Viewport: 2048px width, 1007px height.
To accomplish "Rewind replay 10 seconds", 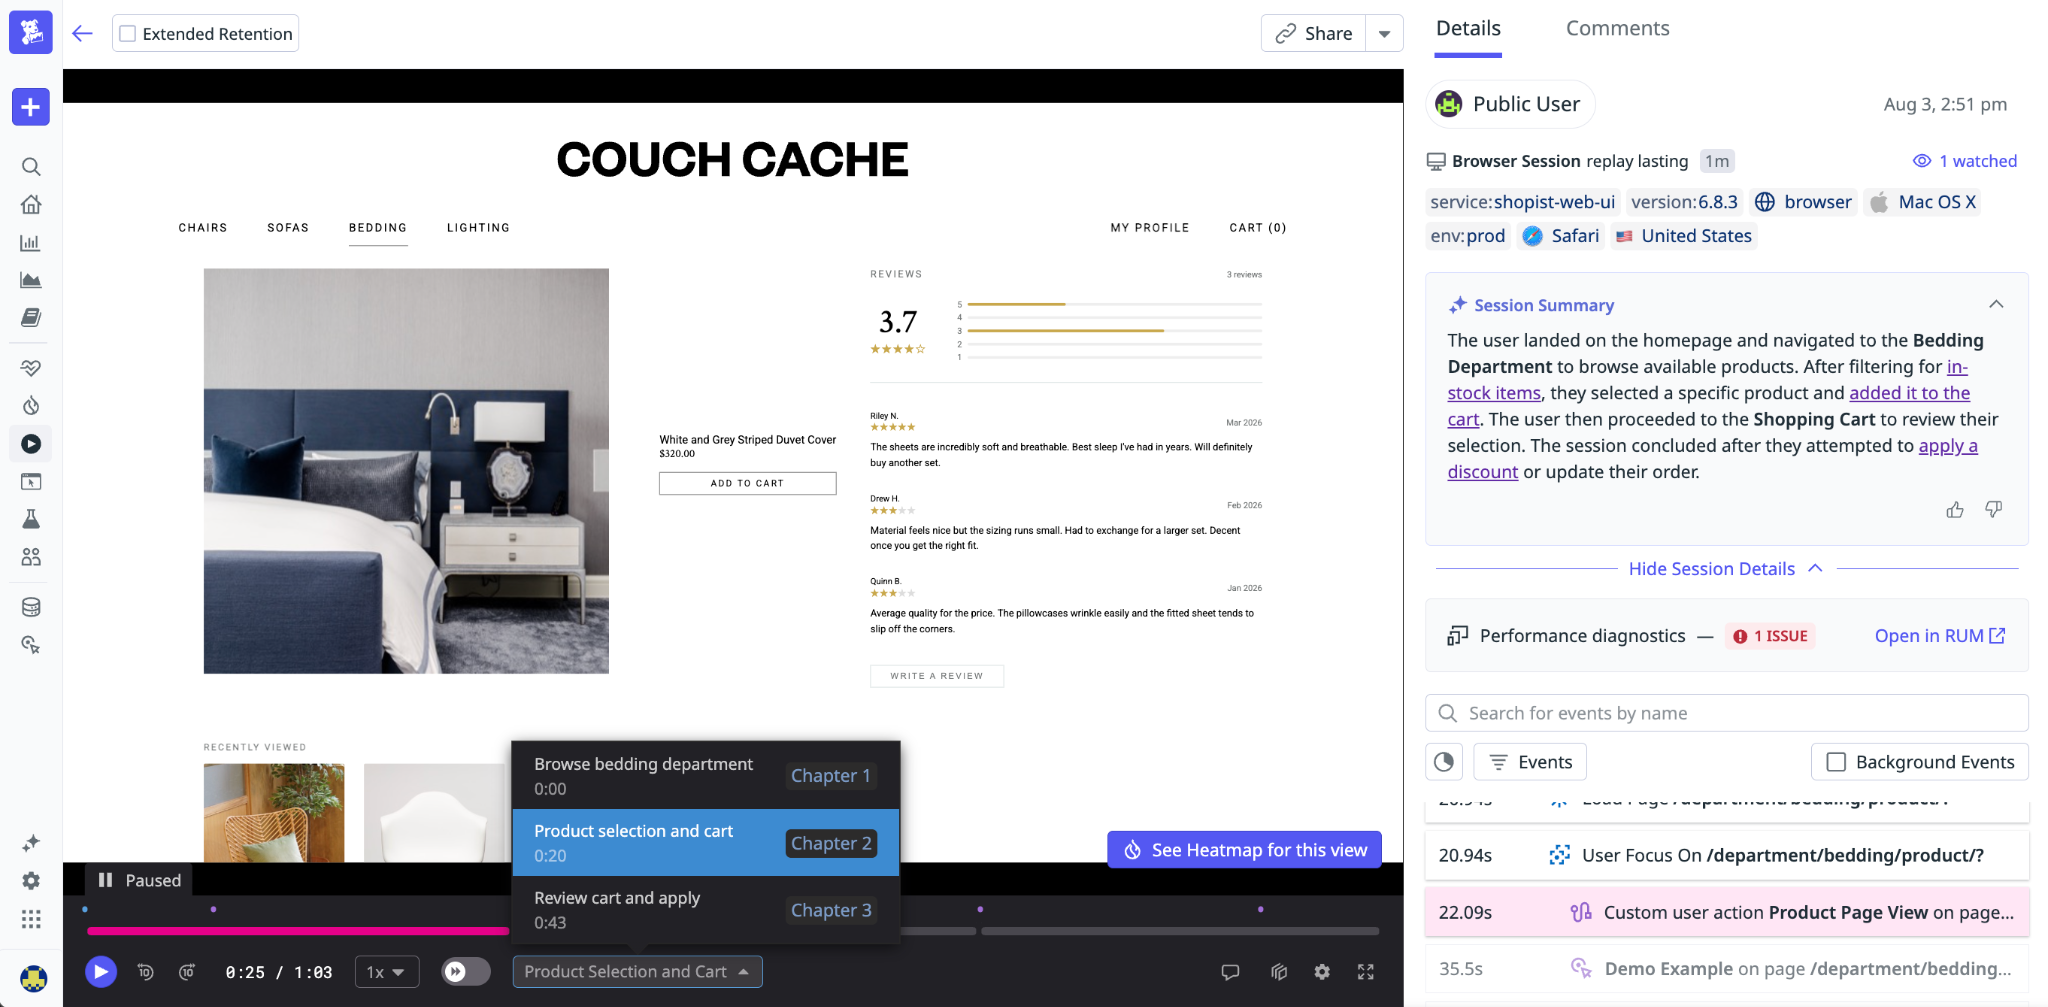I will point(146,972).
